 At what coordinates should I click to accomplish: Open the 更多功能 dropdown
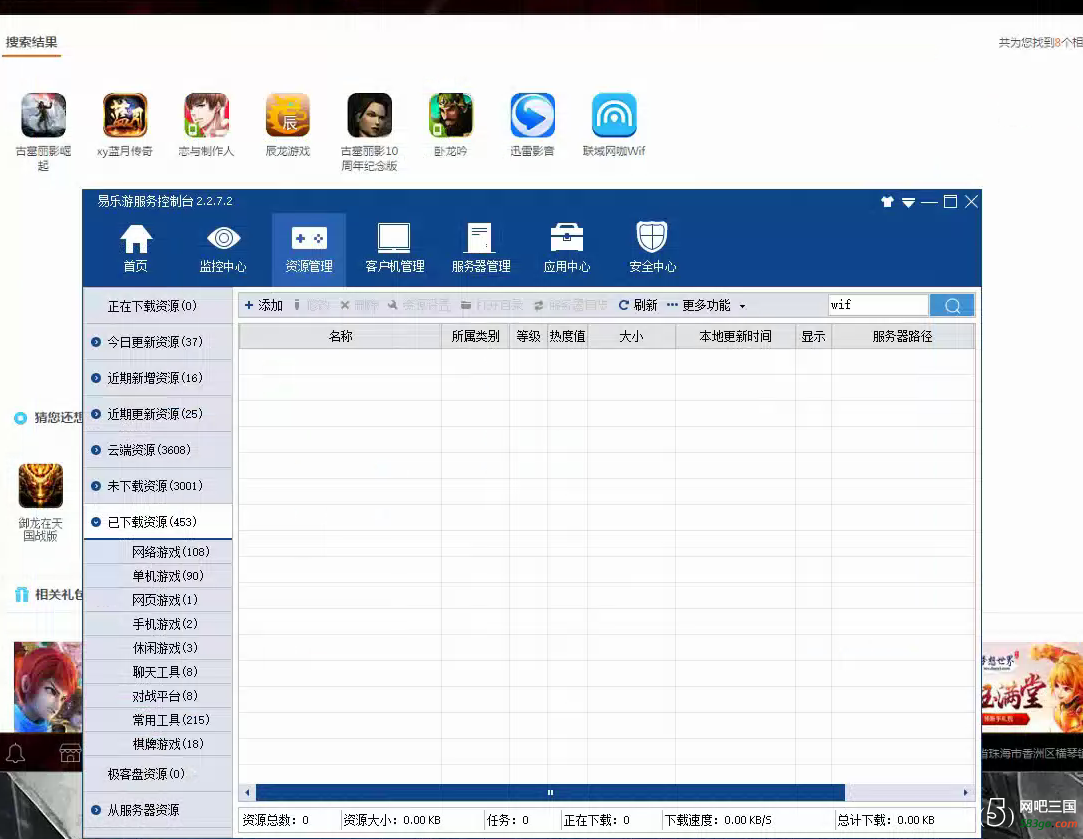tap(706, 305)
